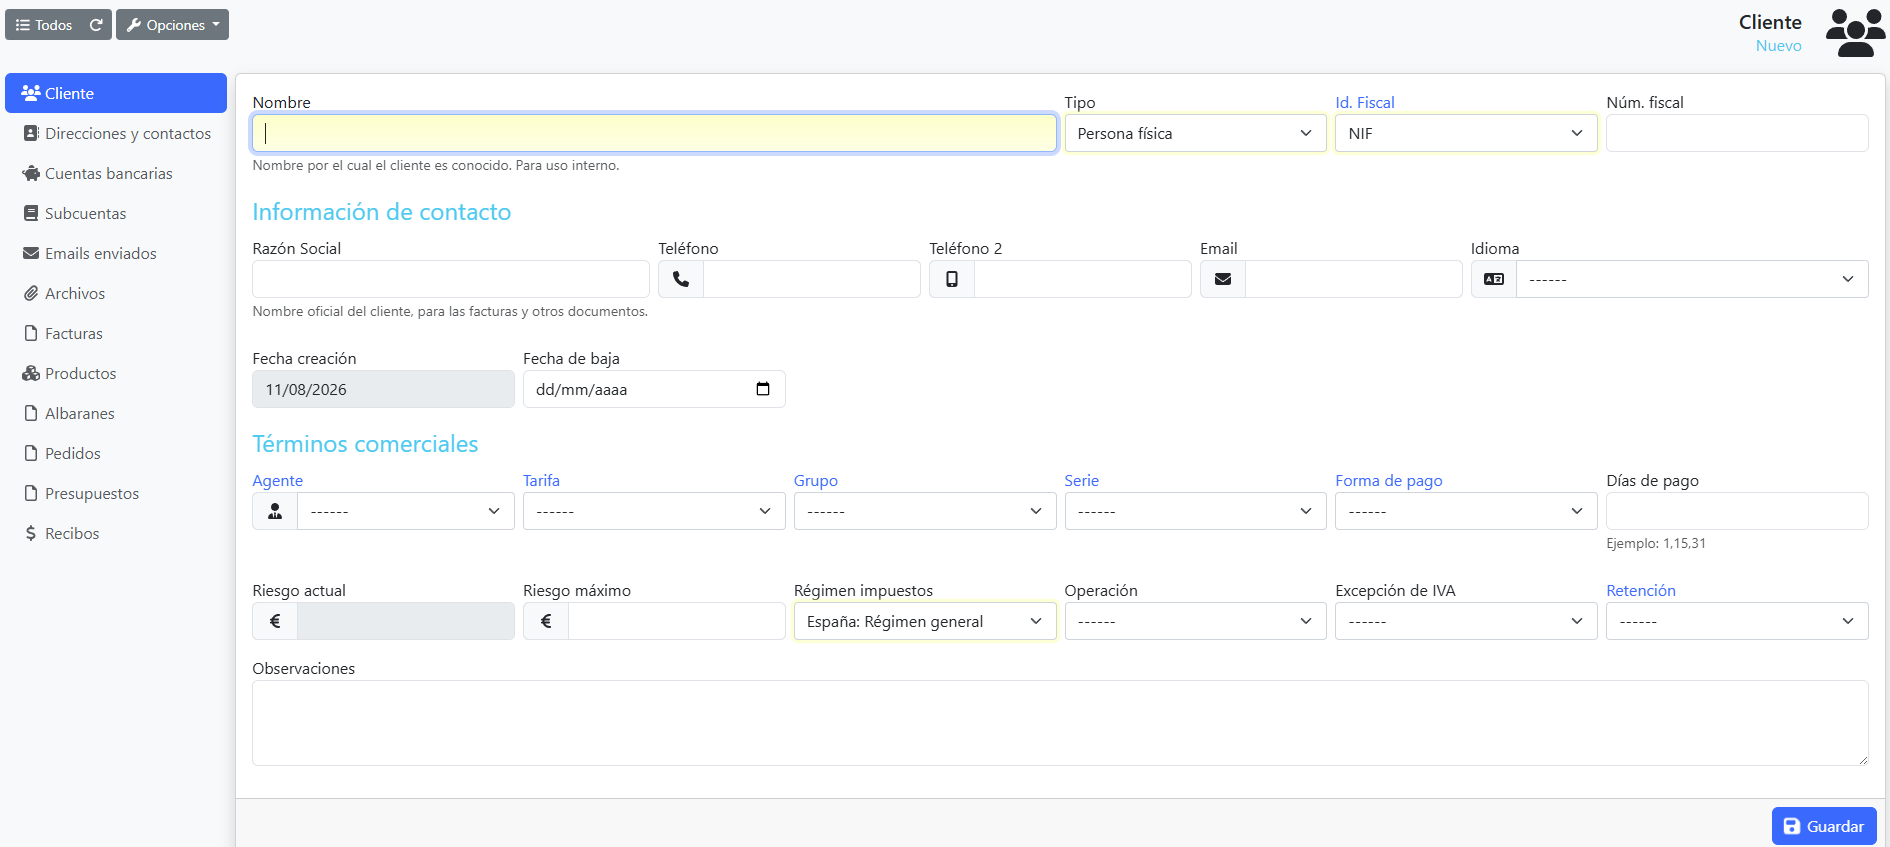The image size is (1890, 847).
Task: Click the 'Información de contacto' heading
Action: point(381,212)
